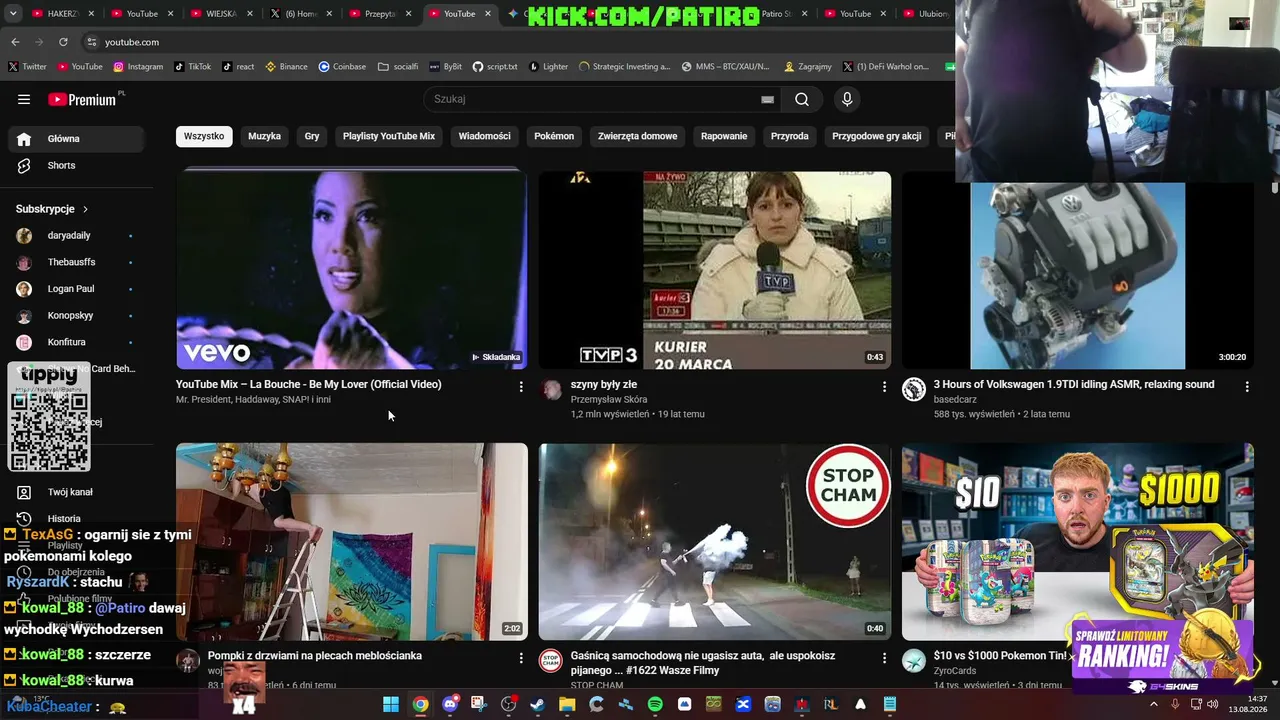This screenshot has height=720, width=1280.
Task: Open the script.txt GitHub bookmark
Action: (x=495, y=67)
